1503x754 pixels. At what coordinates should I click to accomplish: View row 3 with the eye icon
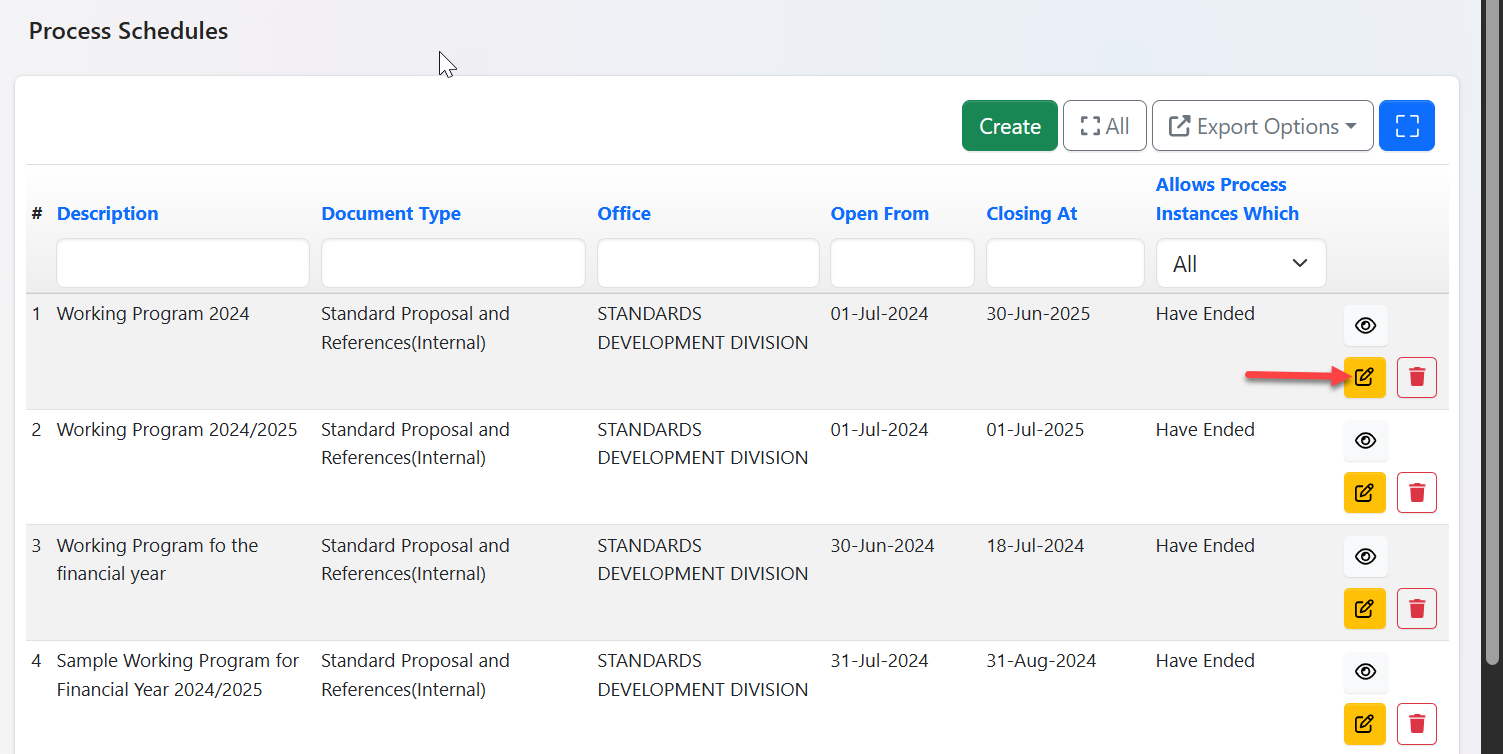coord(1365,556)
